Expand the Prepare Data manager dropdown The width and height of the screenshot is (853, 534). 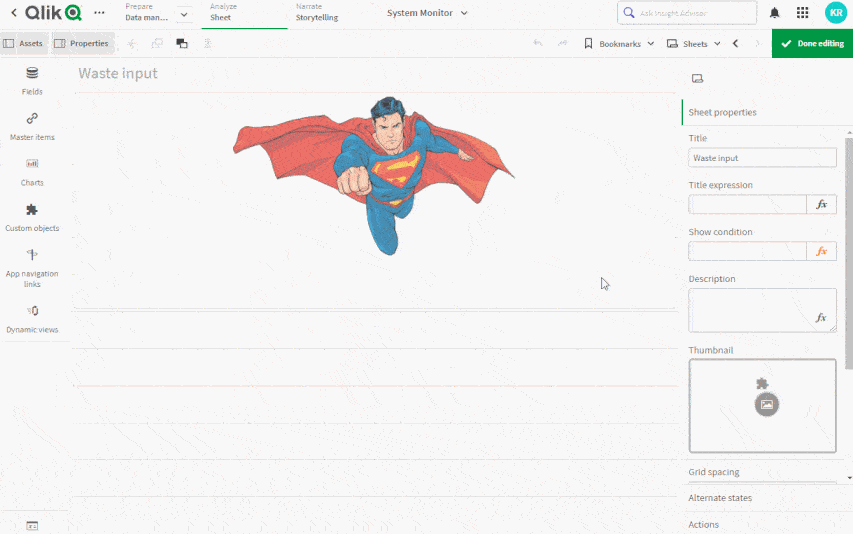tap(184, 15)
